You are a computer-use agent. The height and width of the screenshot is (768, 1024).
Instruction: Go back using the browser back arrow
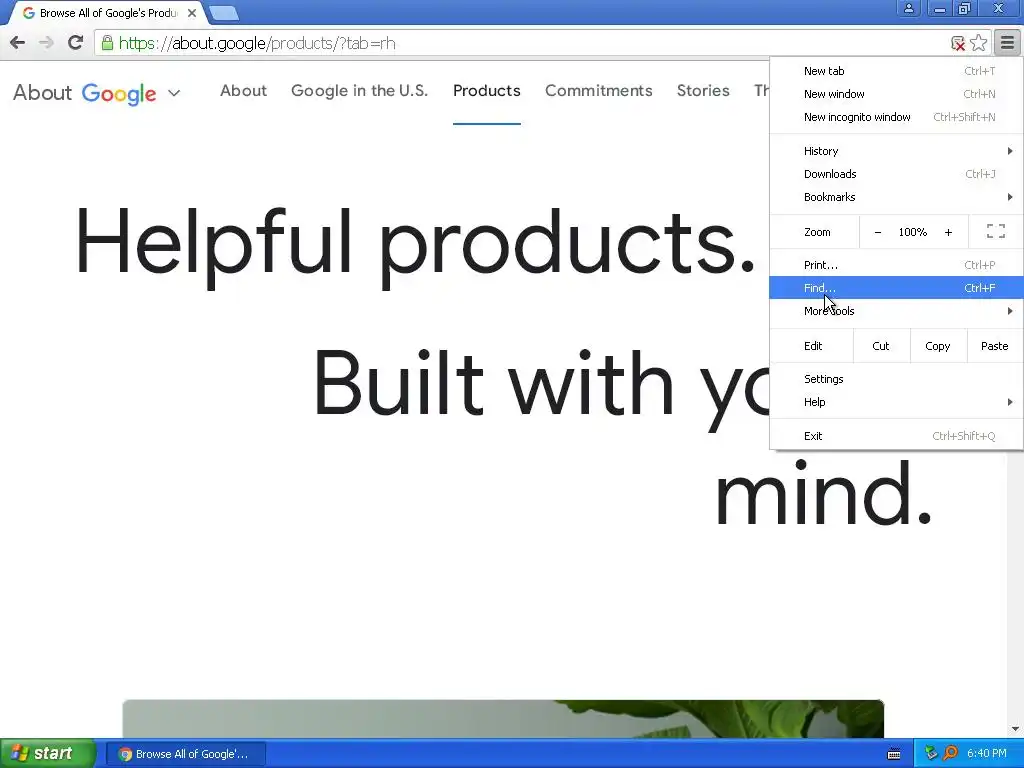pyautogui.click(x=18, y=43)
